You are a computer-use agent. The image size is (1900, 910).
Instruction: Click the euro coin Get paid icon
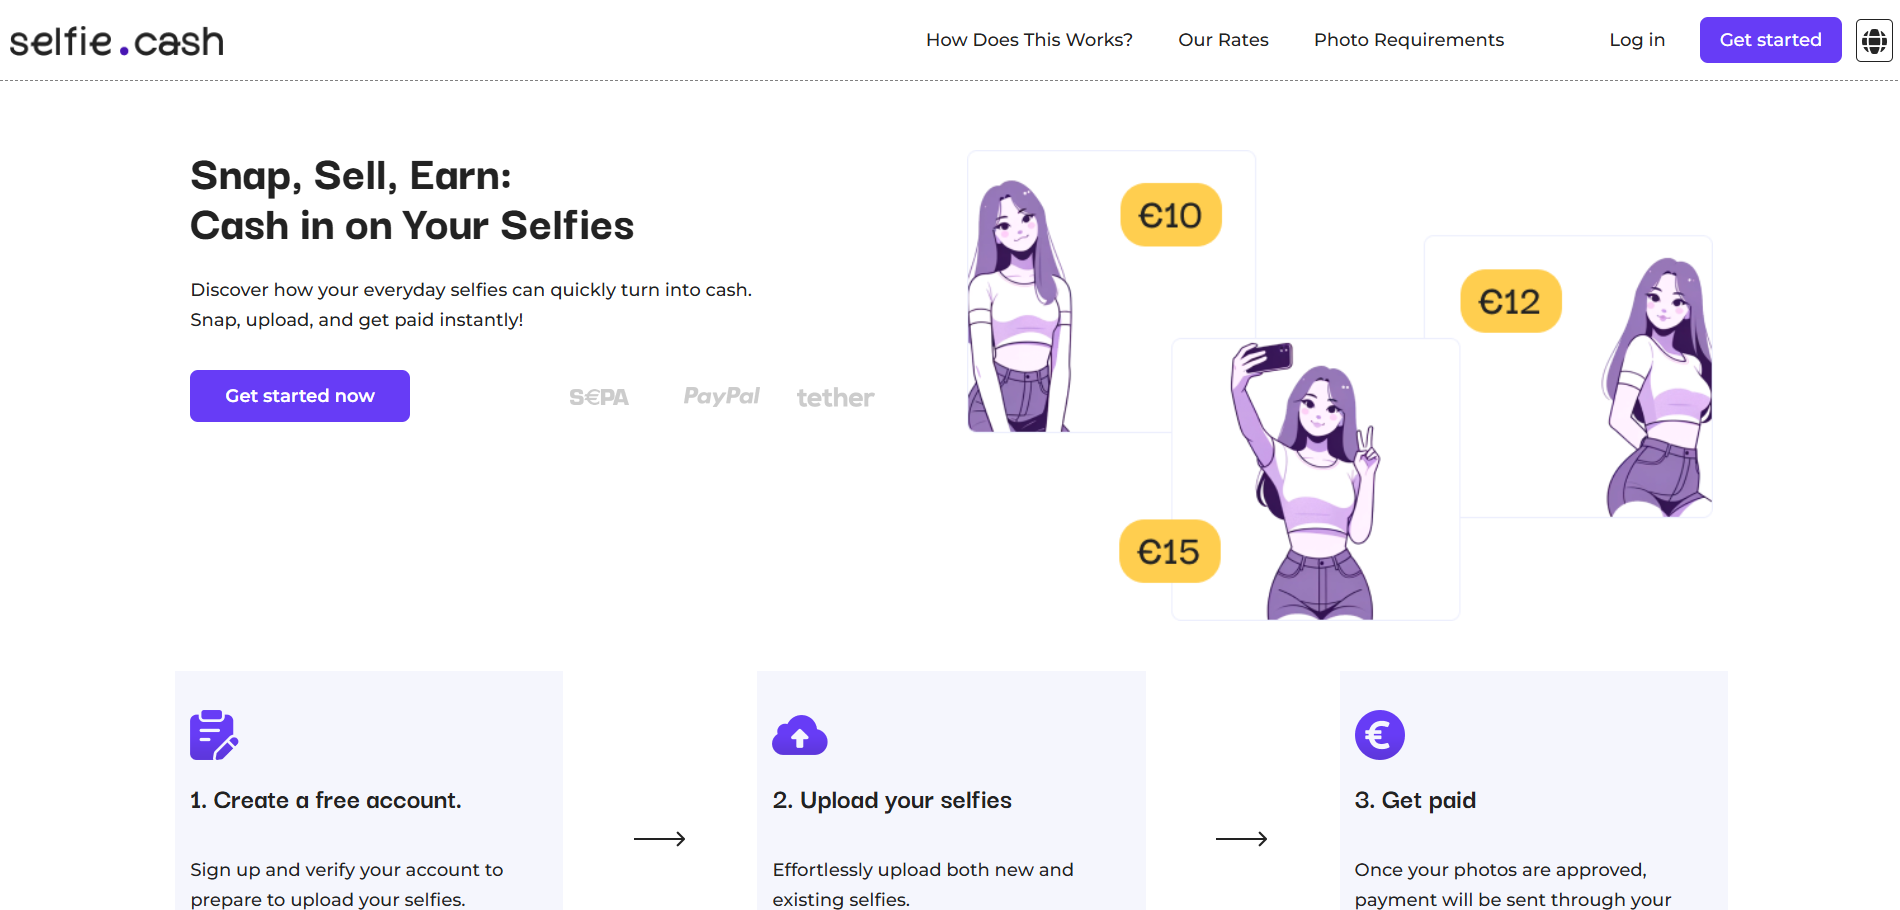point(1379,735)
